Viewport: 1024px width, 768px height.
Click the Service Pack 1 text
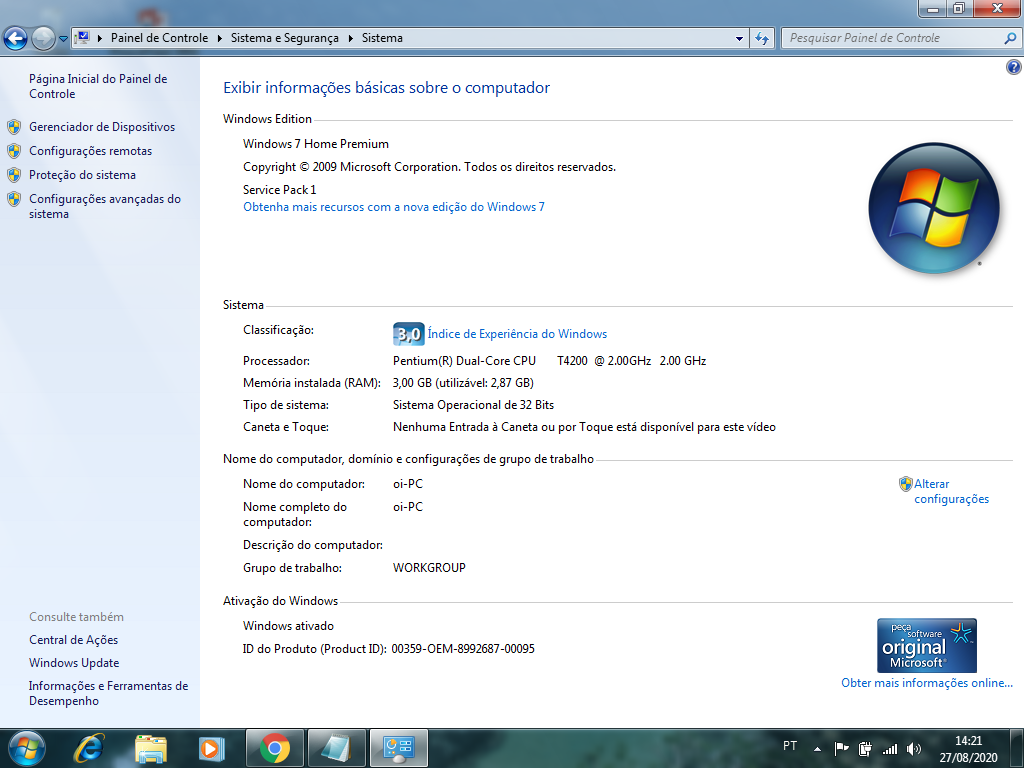click(280, 190)
